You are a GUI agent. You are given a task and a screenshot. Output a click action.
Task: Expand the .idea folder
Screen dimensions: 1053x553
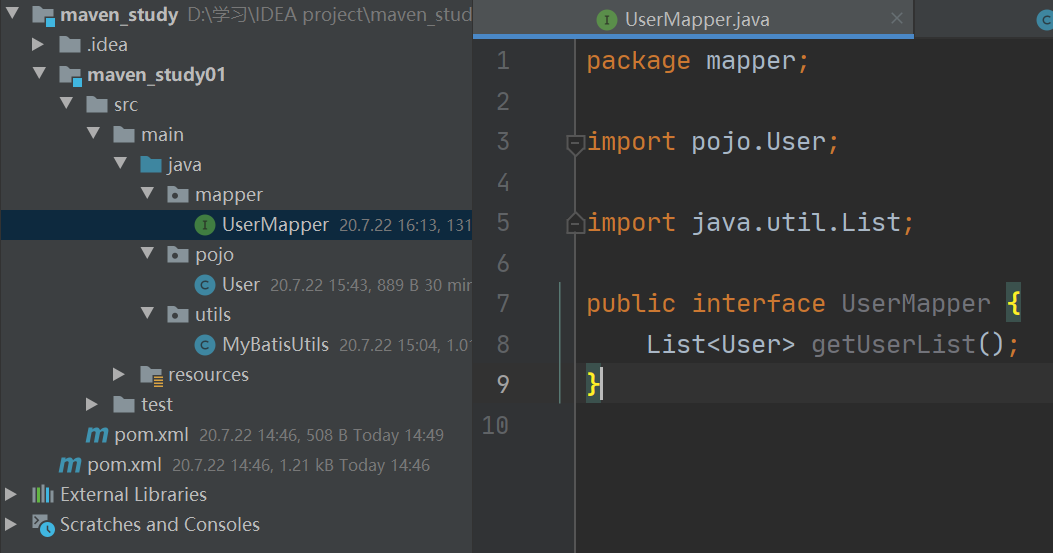pos(38,45)
